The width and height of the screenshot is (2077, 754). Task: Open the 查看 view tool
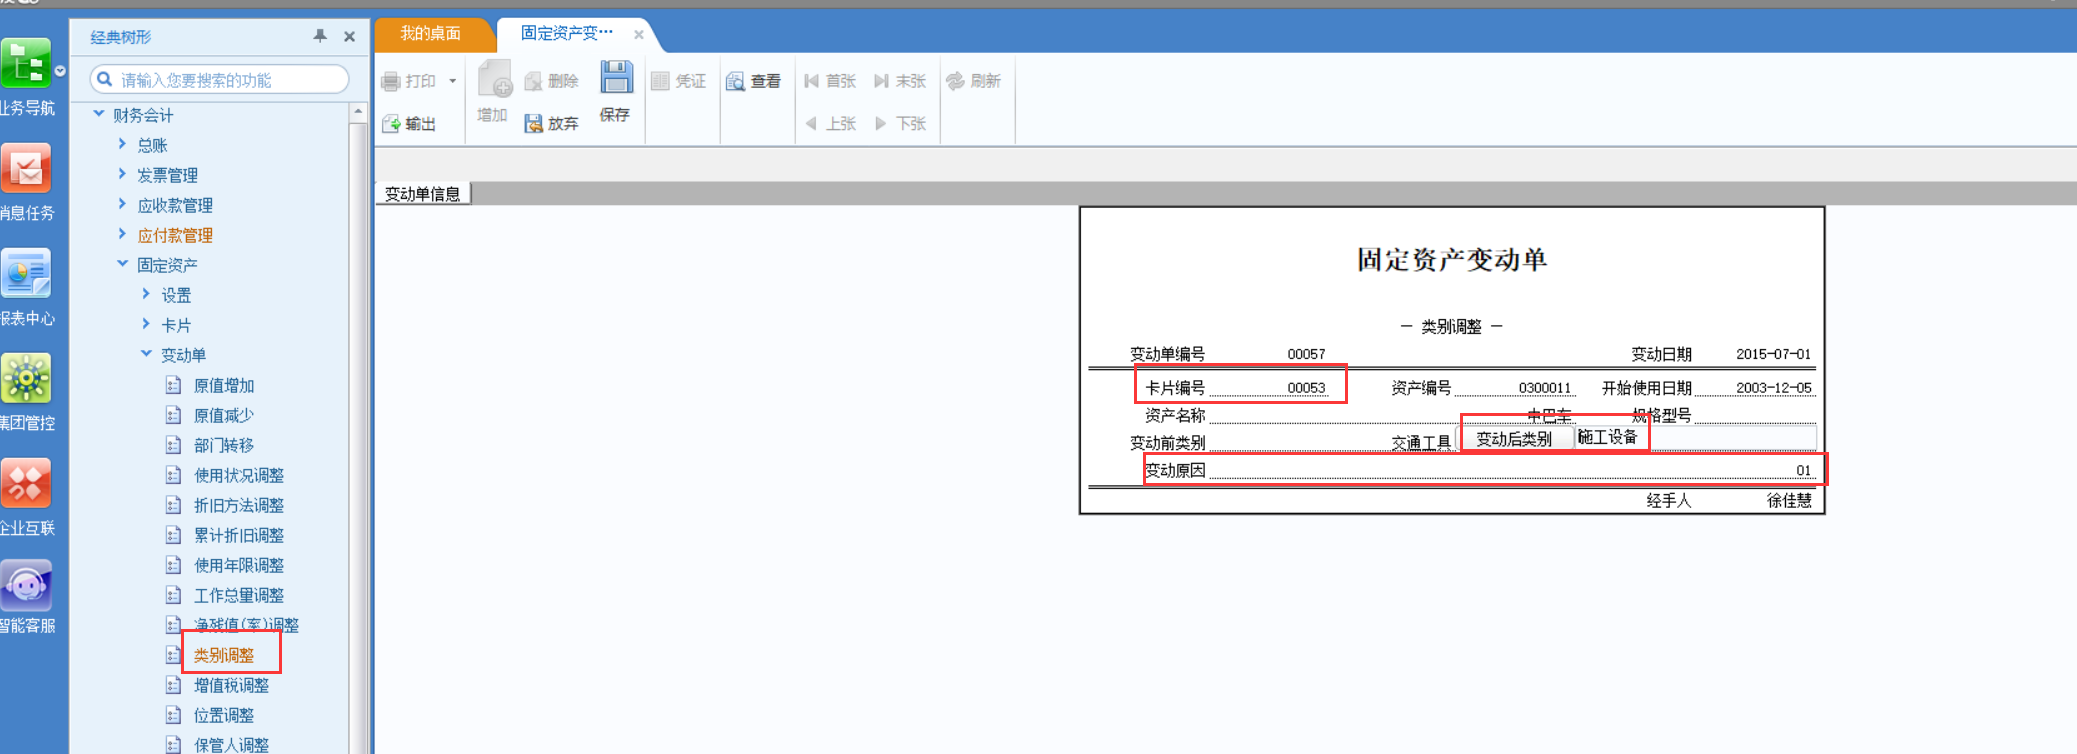[x=754, y=81]
